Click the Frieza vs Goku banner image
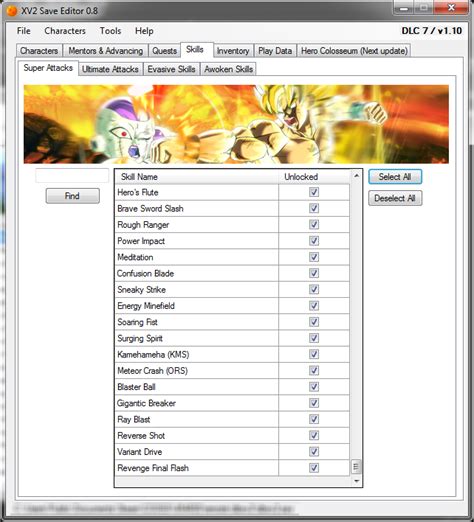This screenshot has width=474, height=522. [x=236, y=124]
